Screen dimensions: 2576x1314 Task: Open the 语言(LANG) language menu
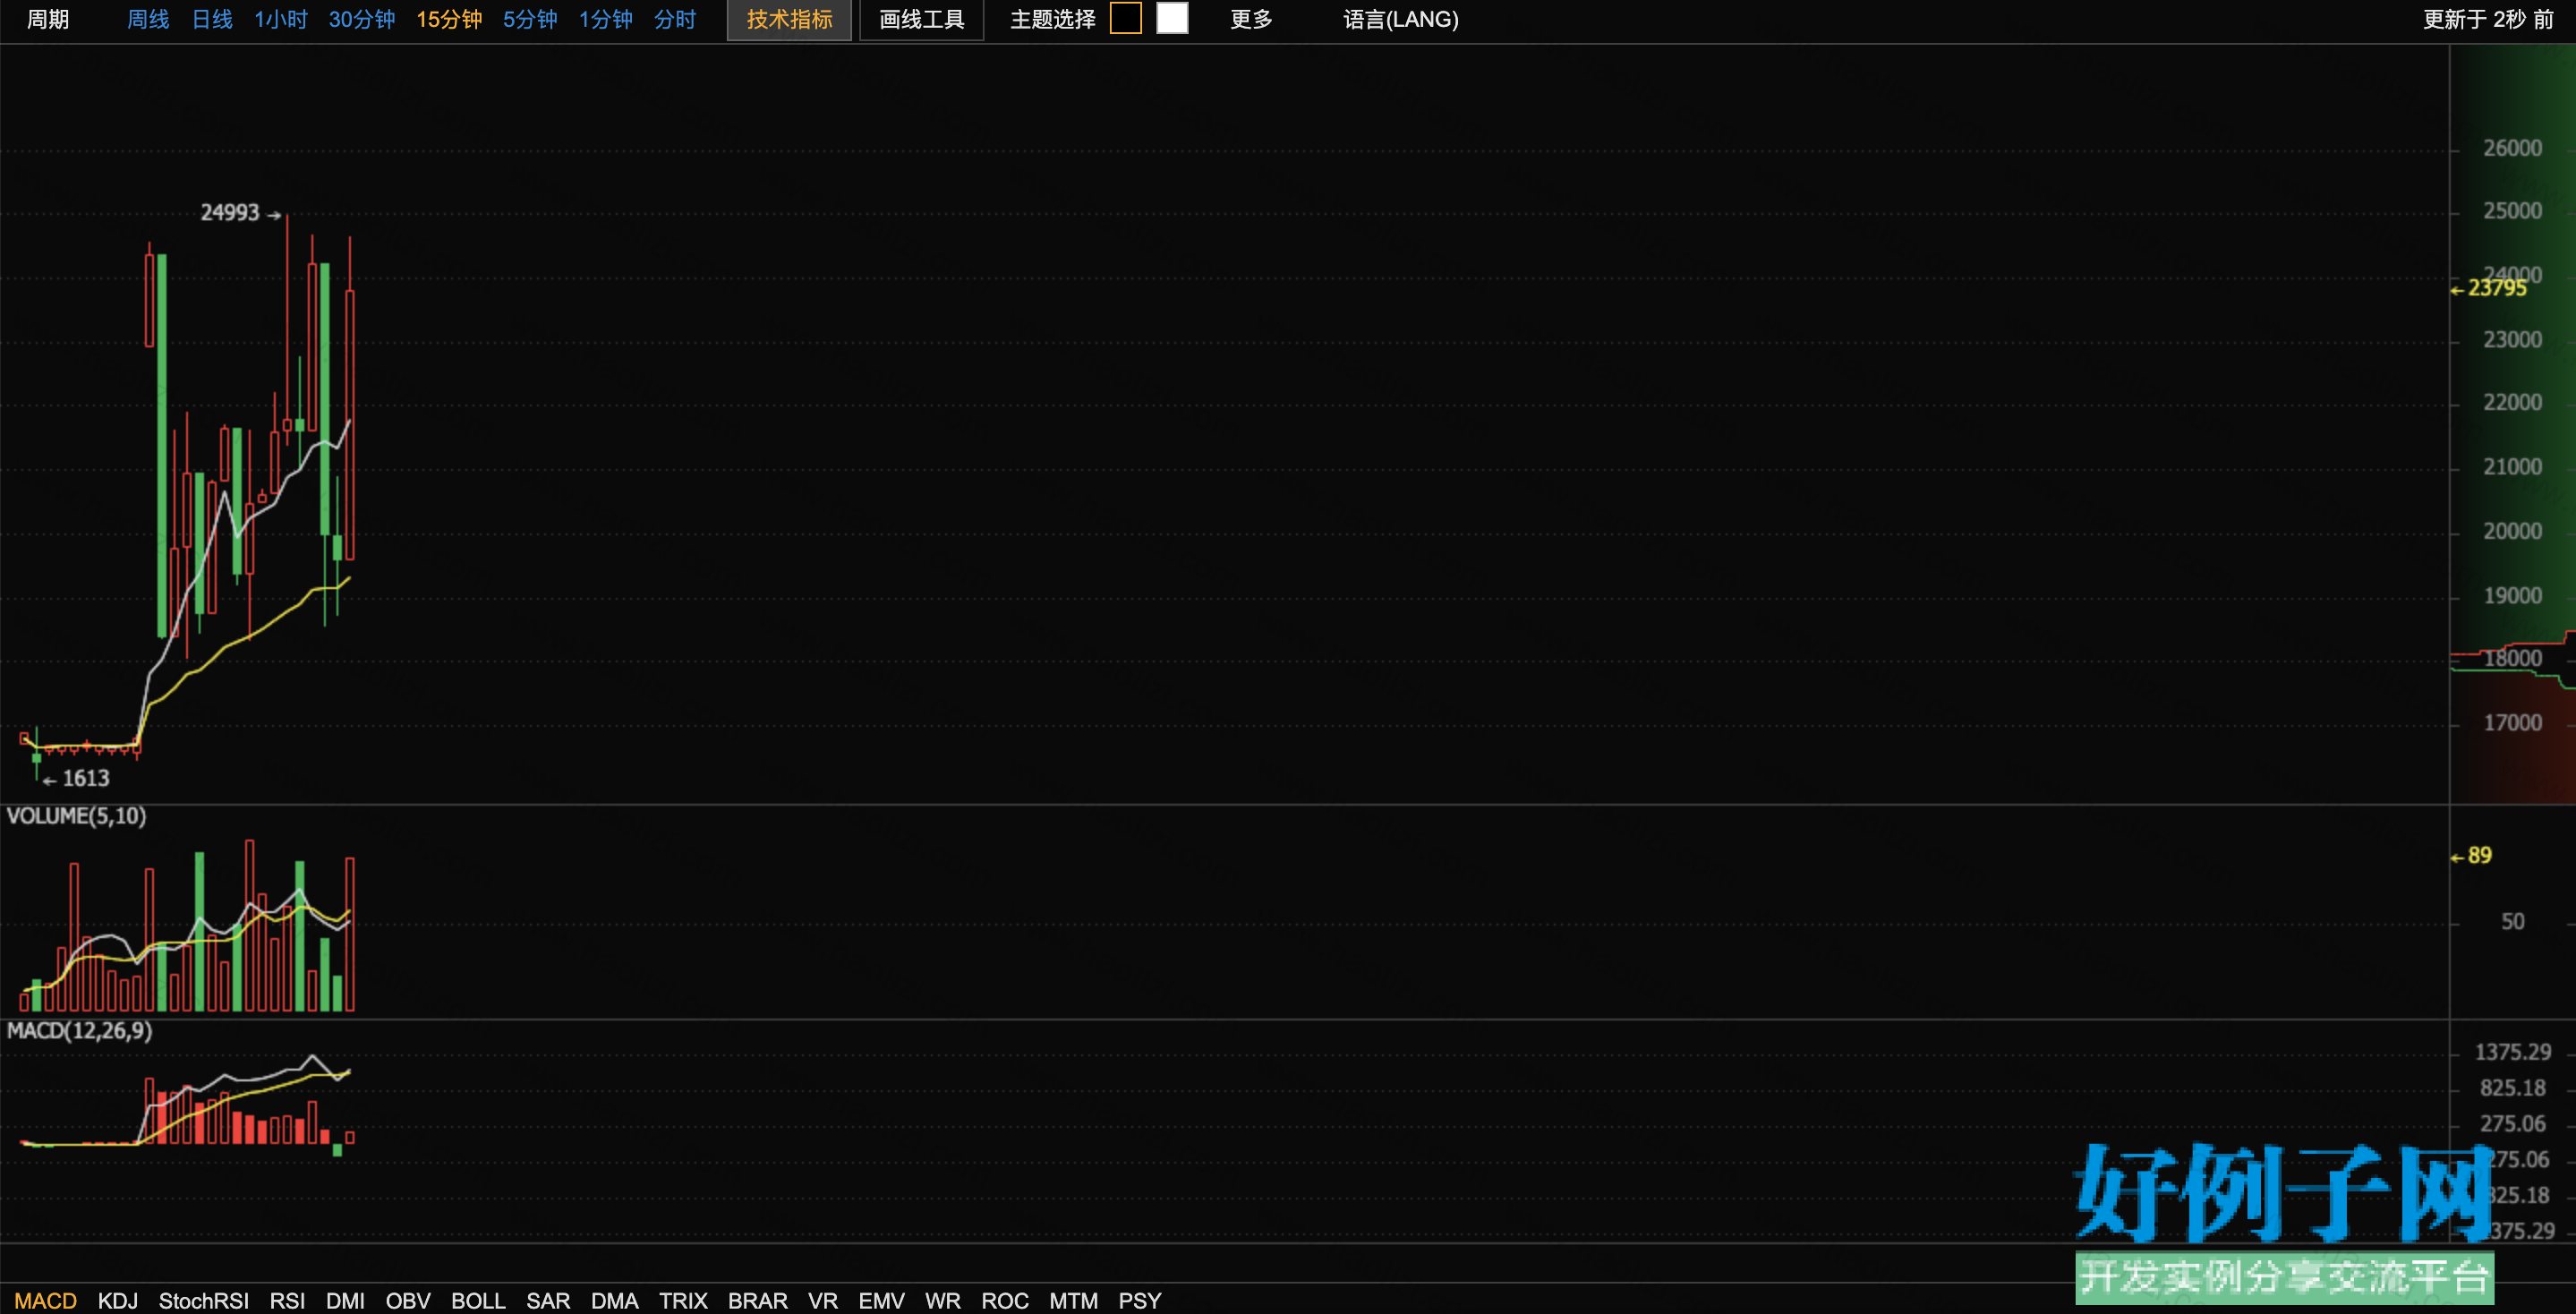coord(1400,19)
